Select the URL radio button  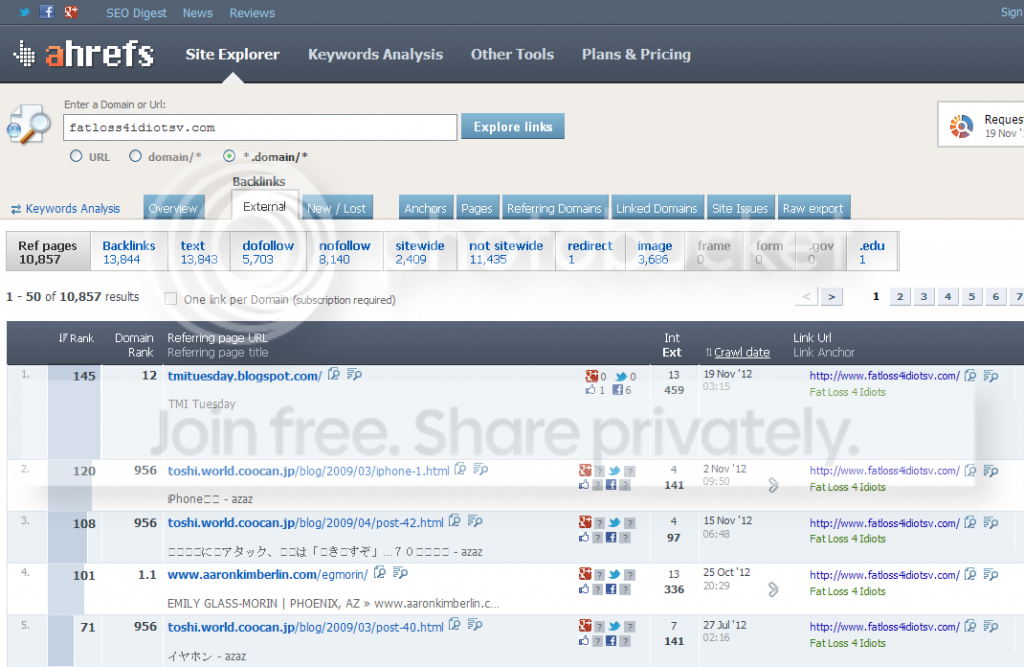coord(76,156)
